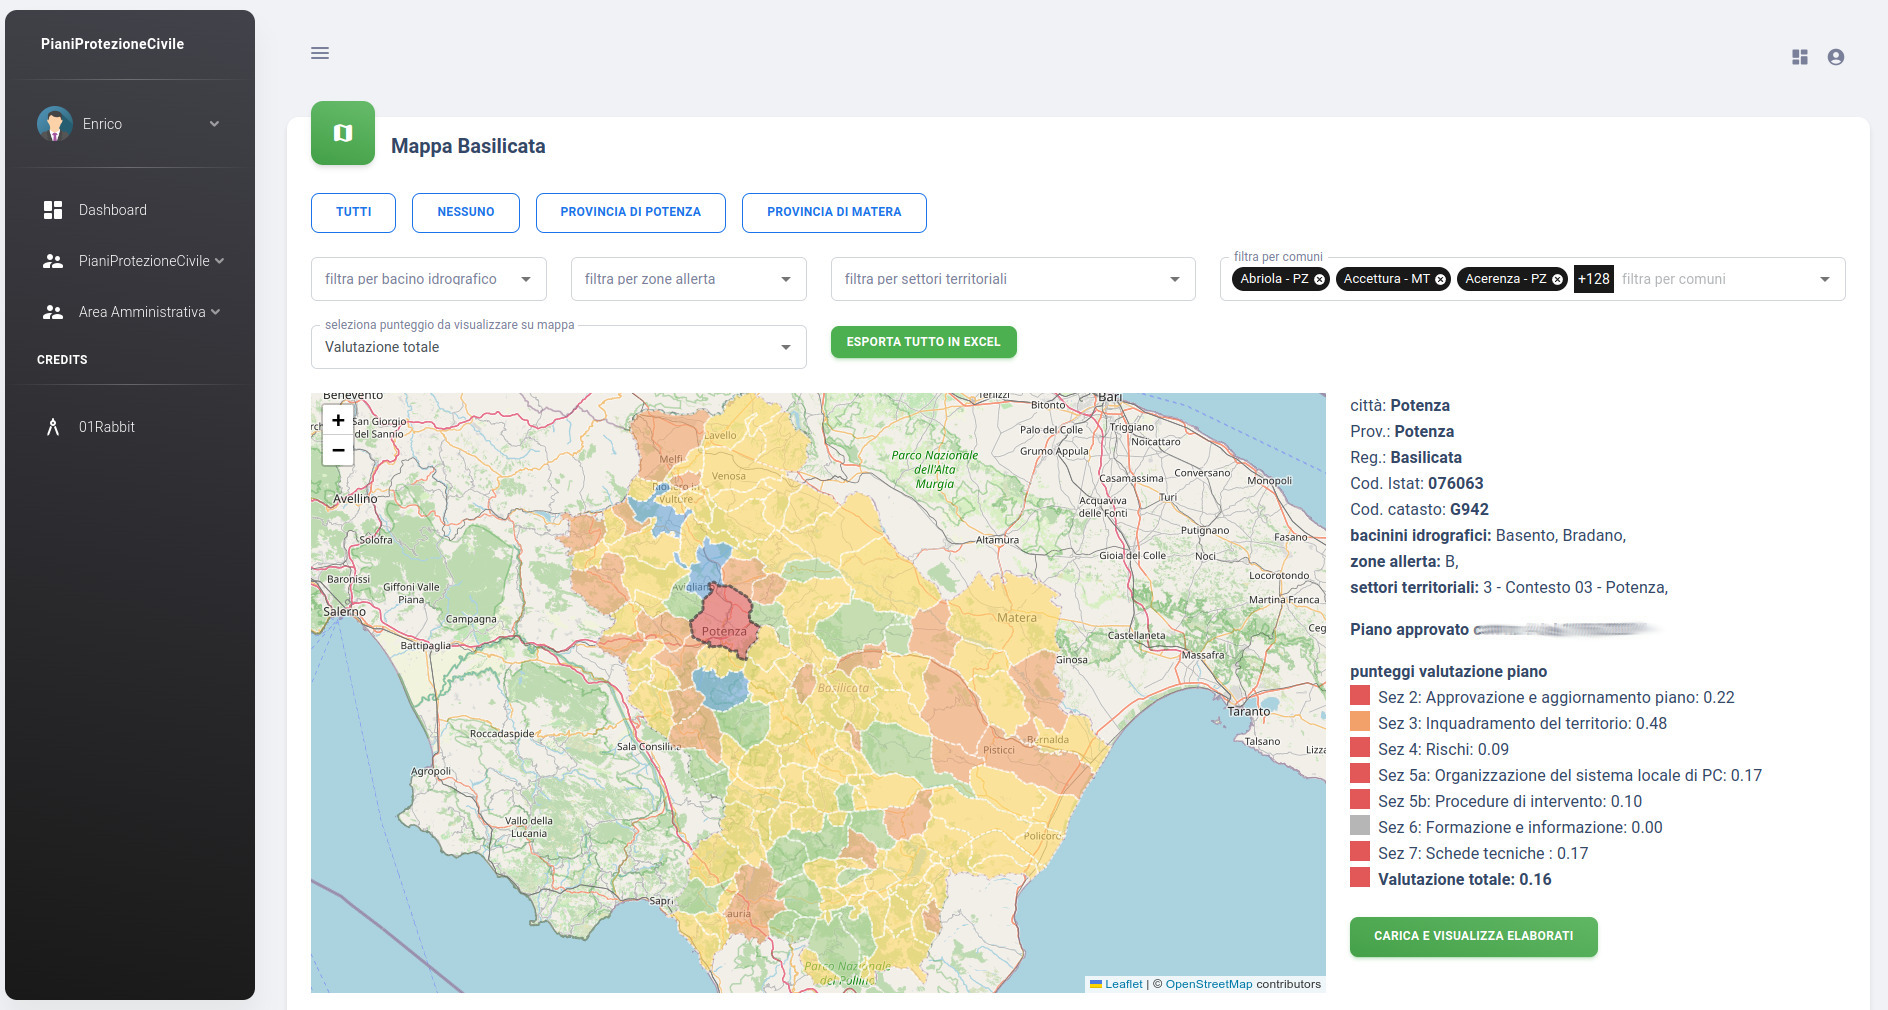
Task: Remove the Acerenza - PZ chip
Action: tap(1558, 280)
